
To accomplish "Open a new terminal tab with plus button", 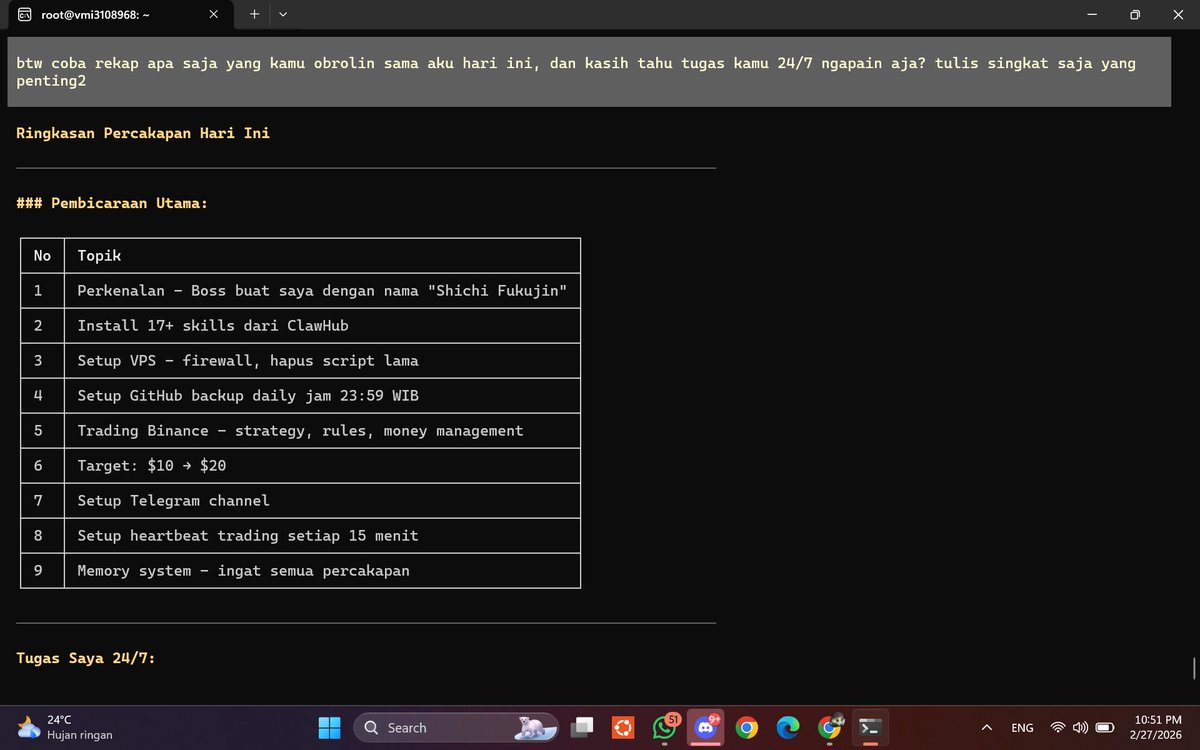I will (253, 14).
